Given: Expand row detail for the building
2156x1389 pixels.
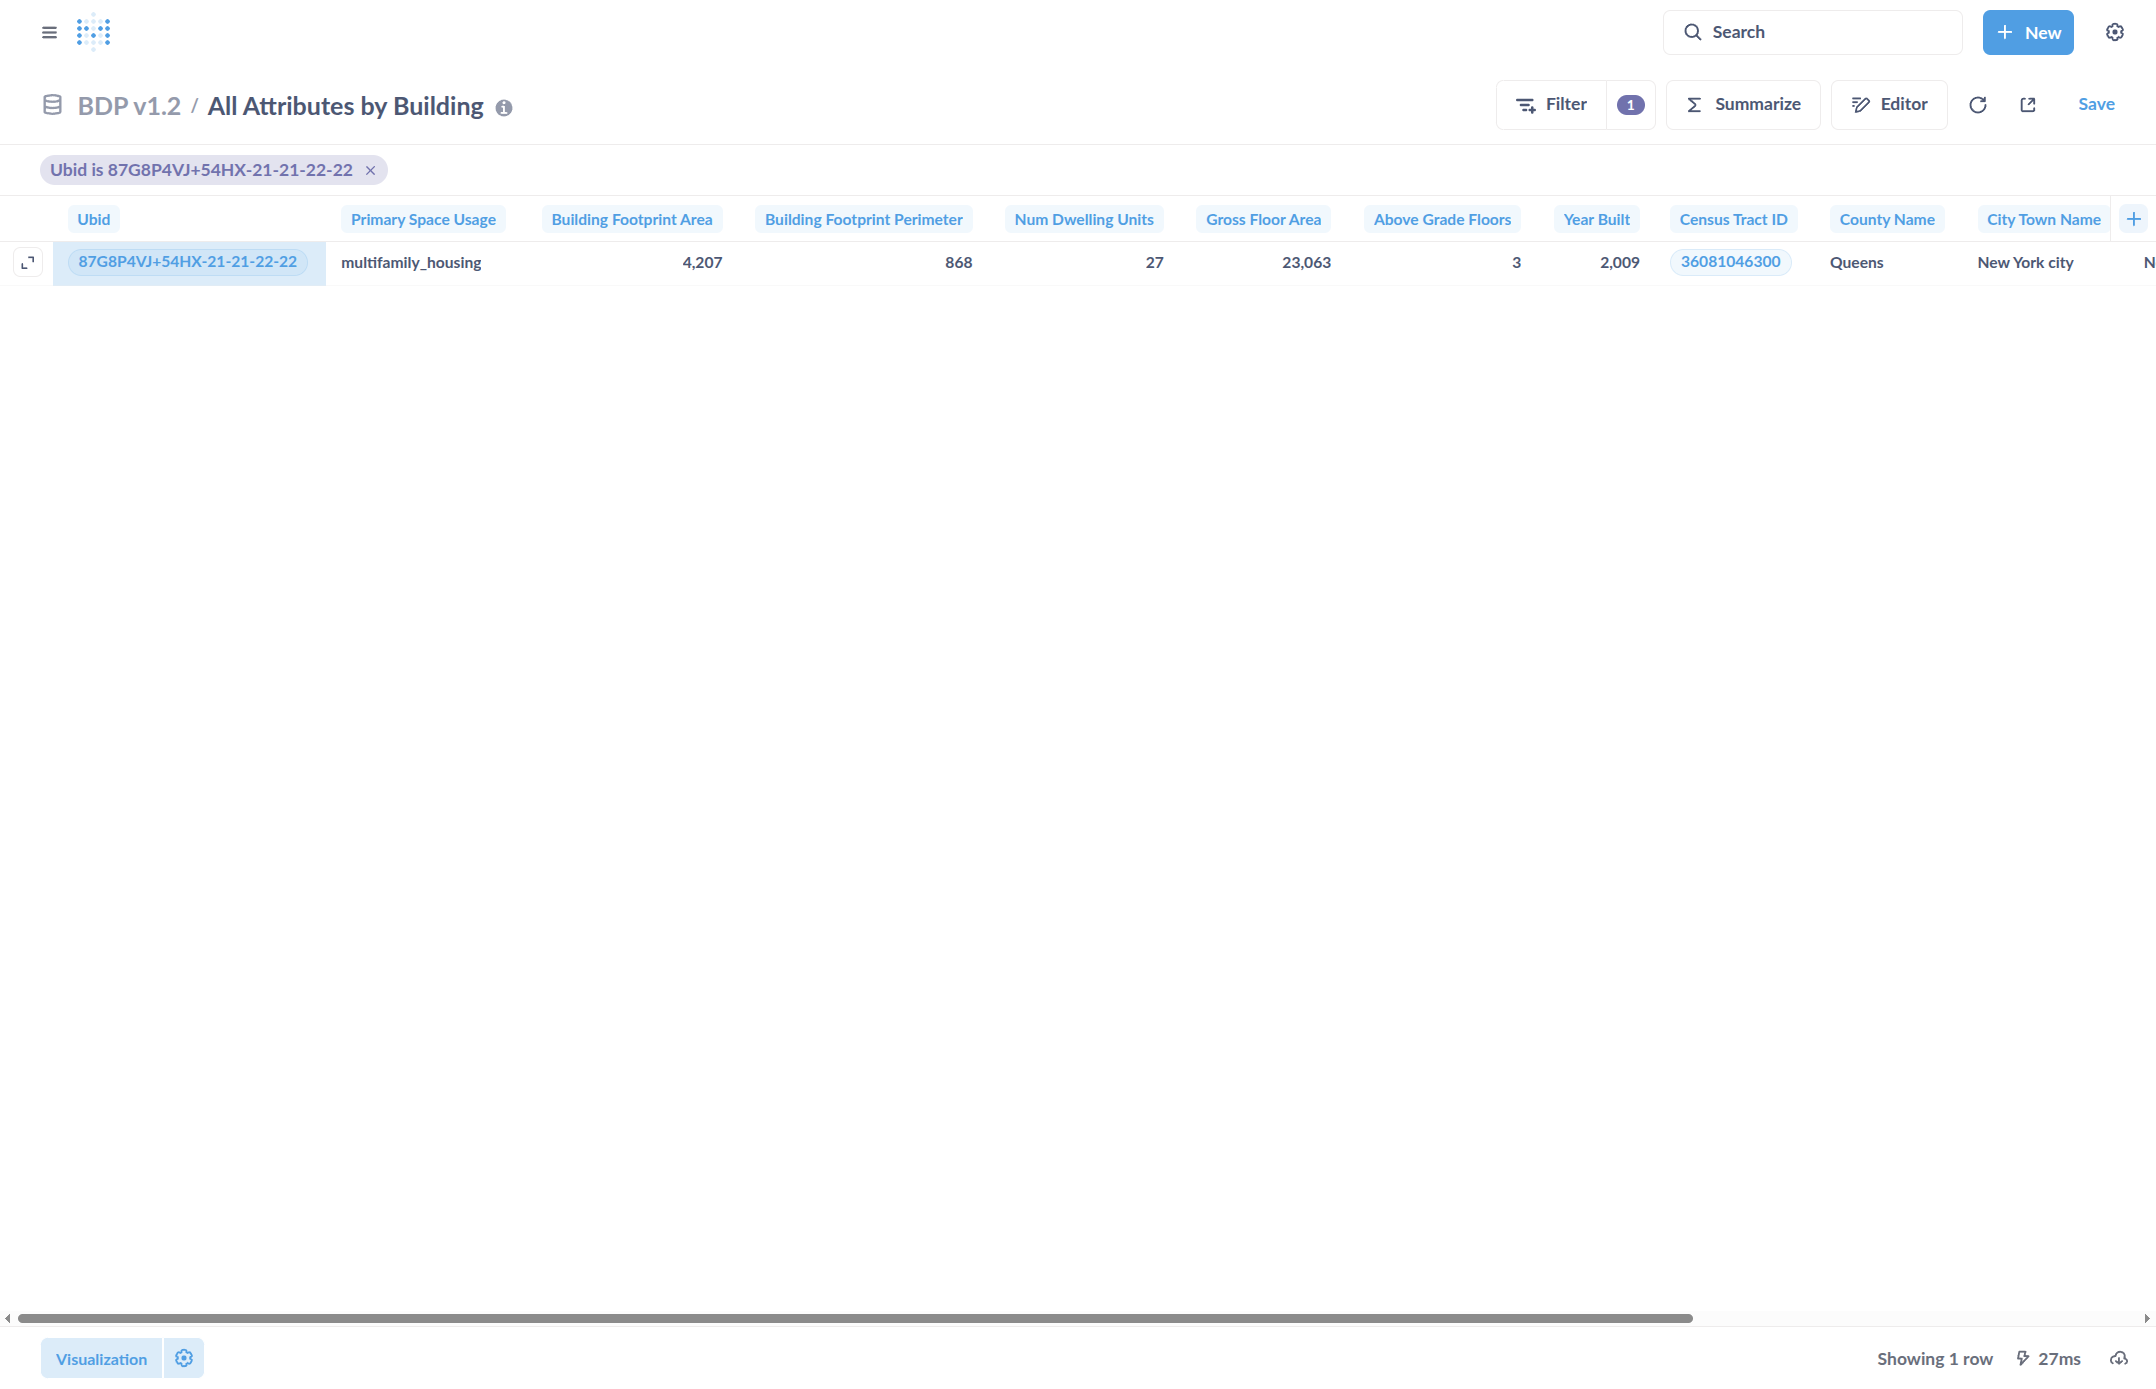Looking at the screenshot, I should pyautogui.click(x=28, y=262).
